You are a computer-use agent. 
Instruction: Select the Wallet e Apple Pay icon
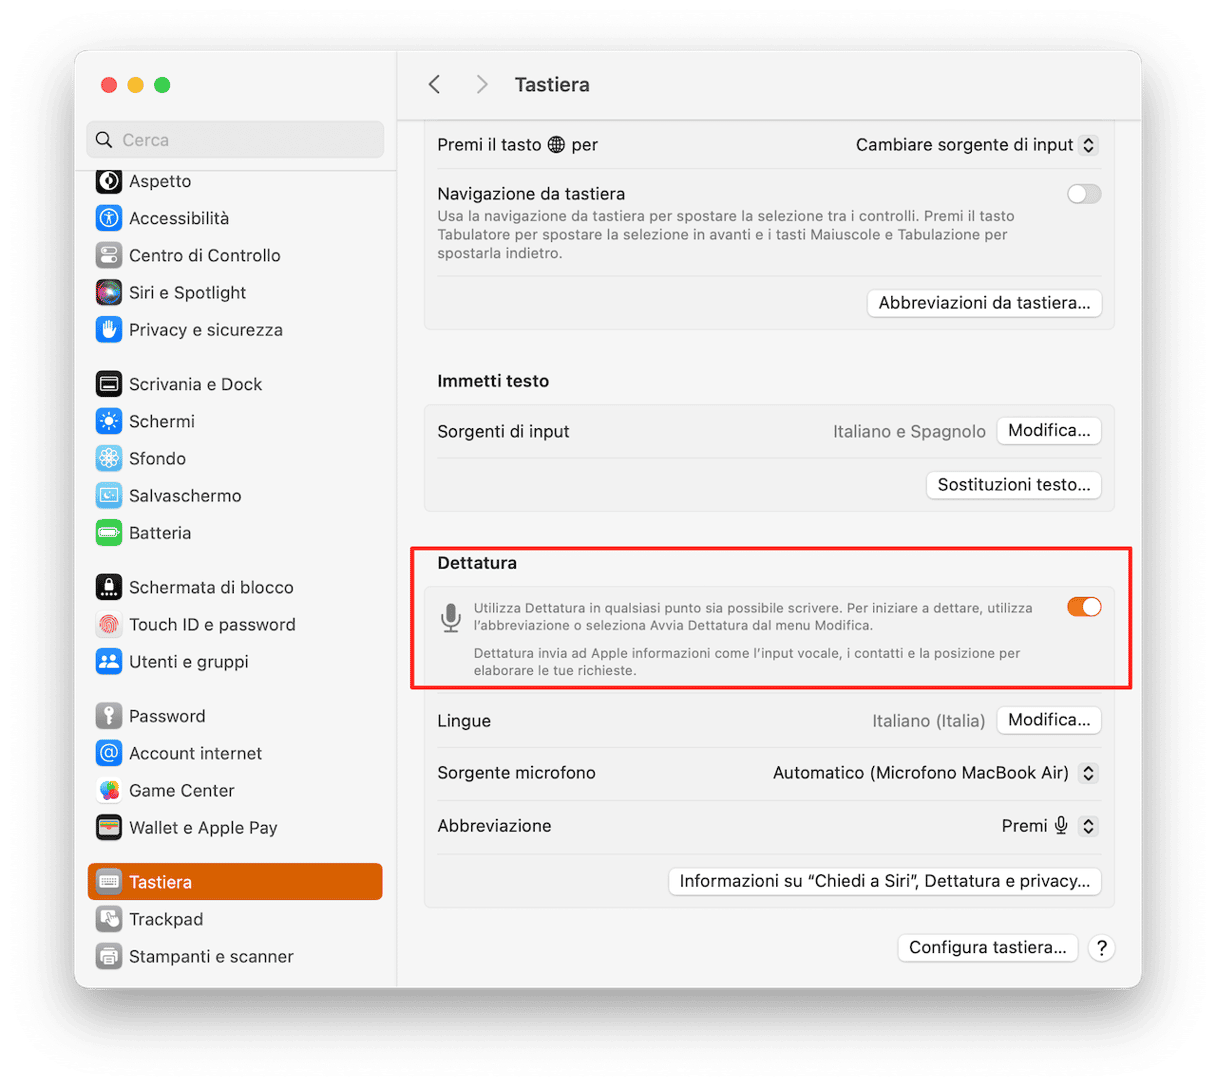click(109, 827)
